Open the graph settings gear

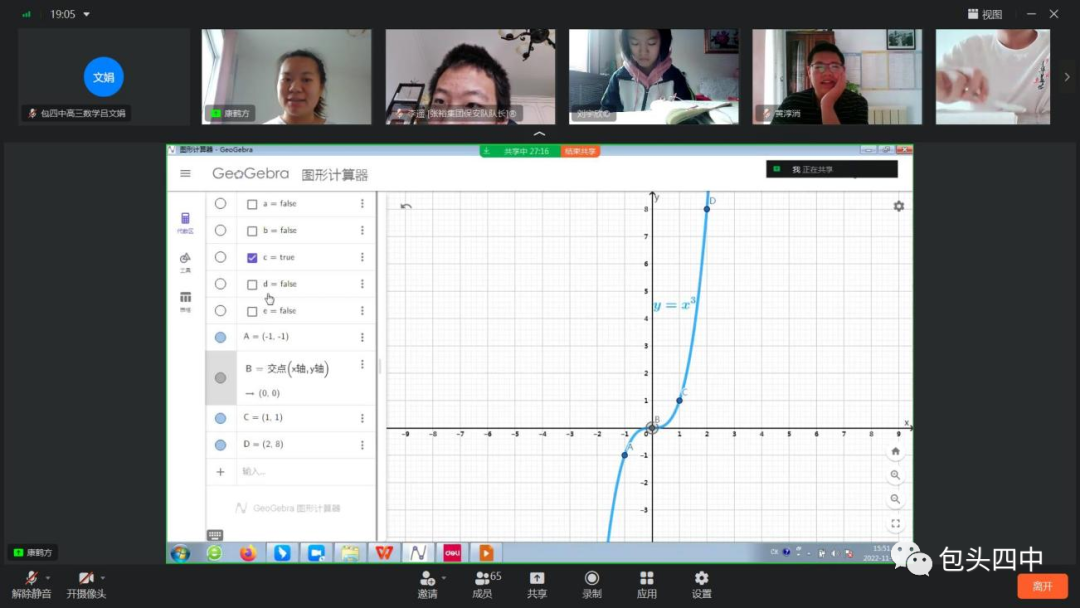pos(898,206)
